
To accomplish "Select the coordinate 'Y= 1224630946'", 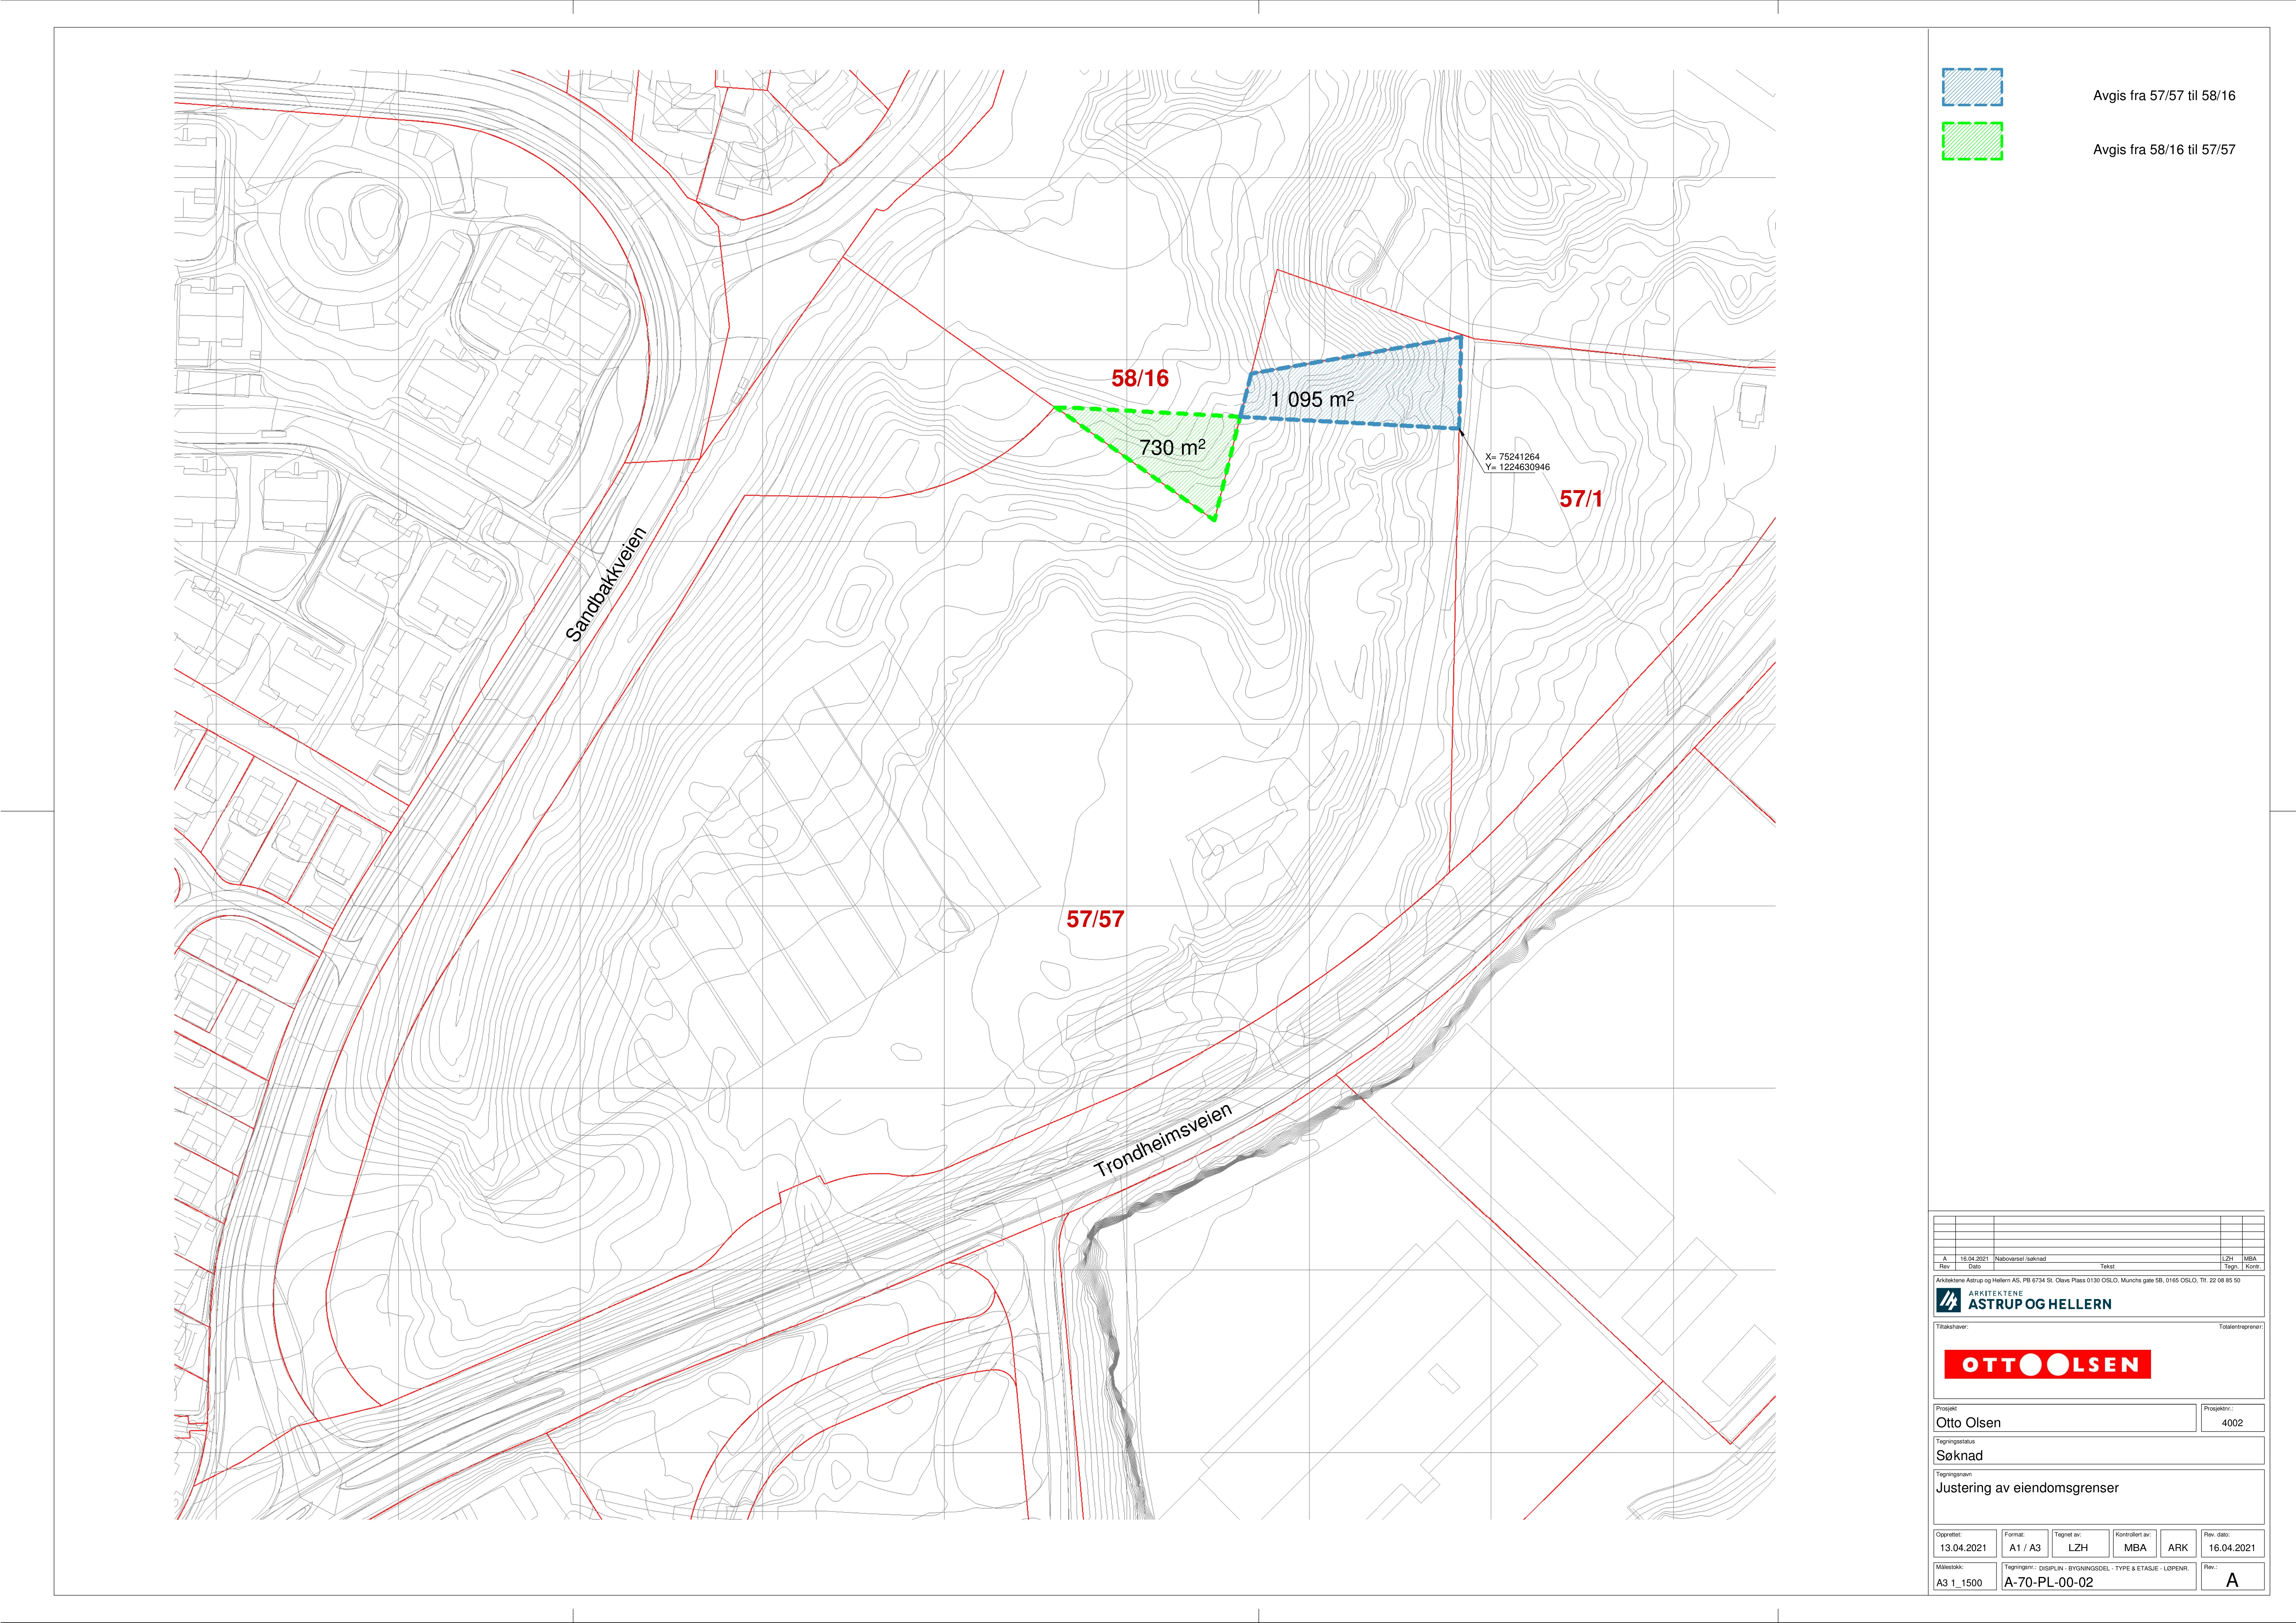I will (1517, 467).
